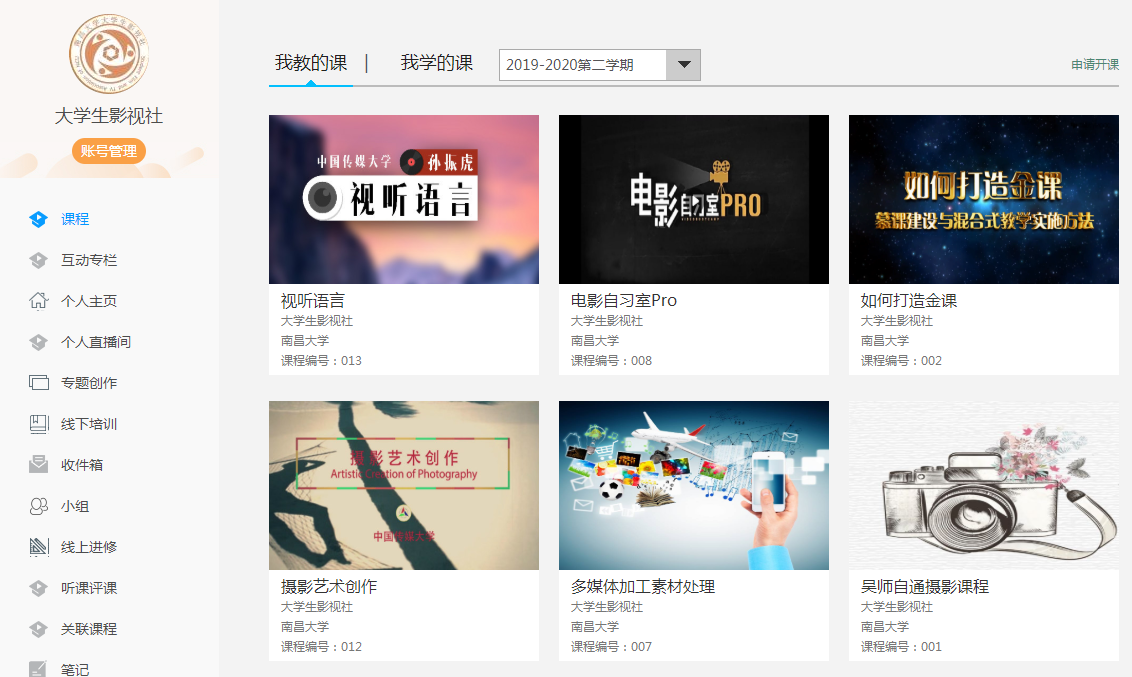
Task: Open 互动专栏 via its sidebar icon
Action: tap(39, 260)
